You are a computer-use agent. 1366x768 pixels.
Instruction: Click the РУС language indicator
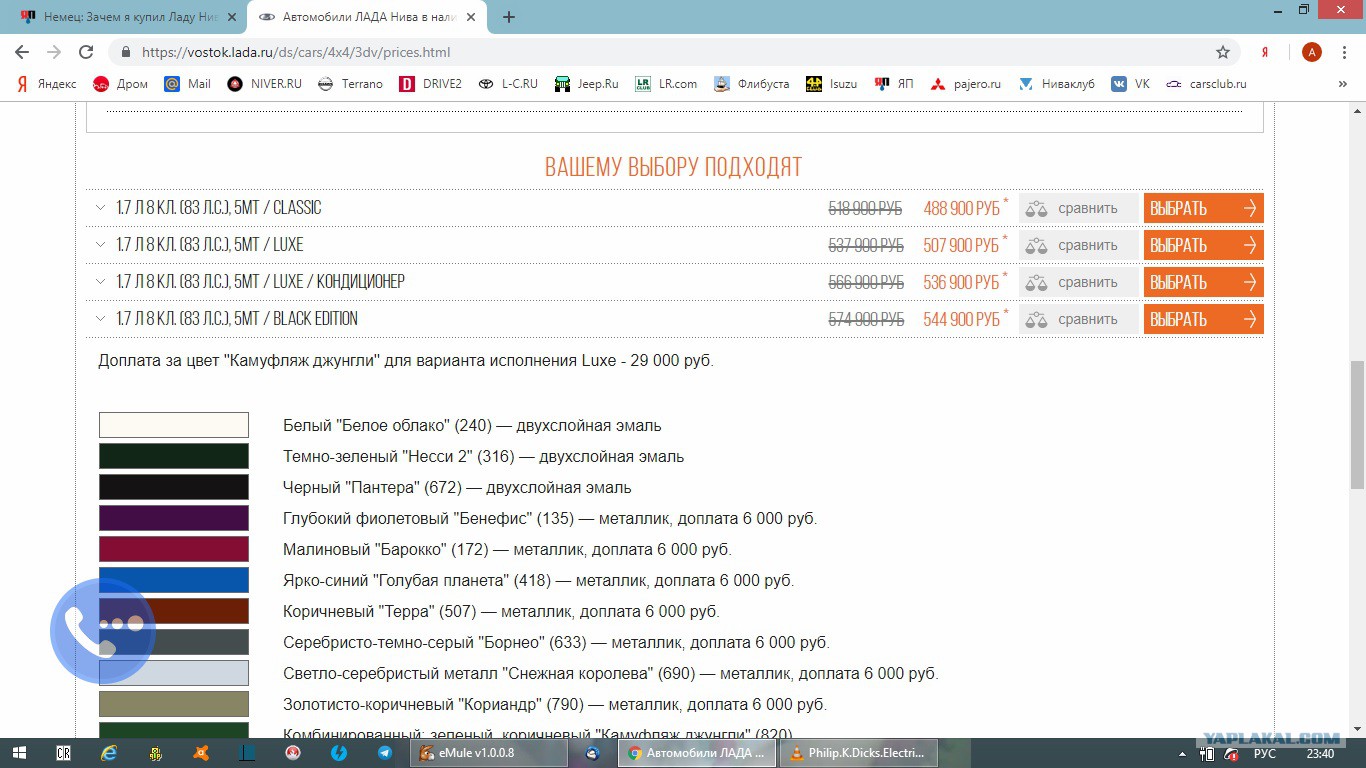1264,753
